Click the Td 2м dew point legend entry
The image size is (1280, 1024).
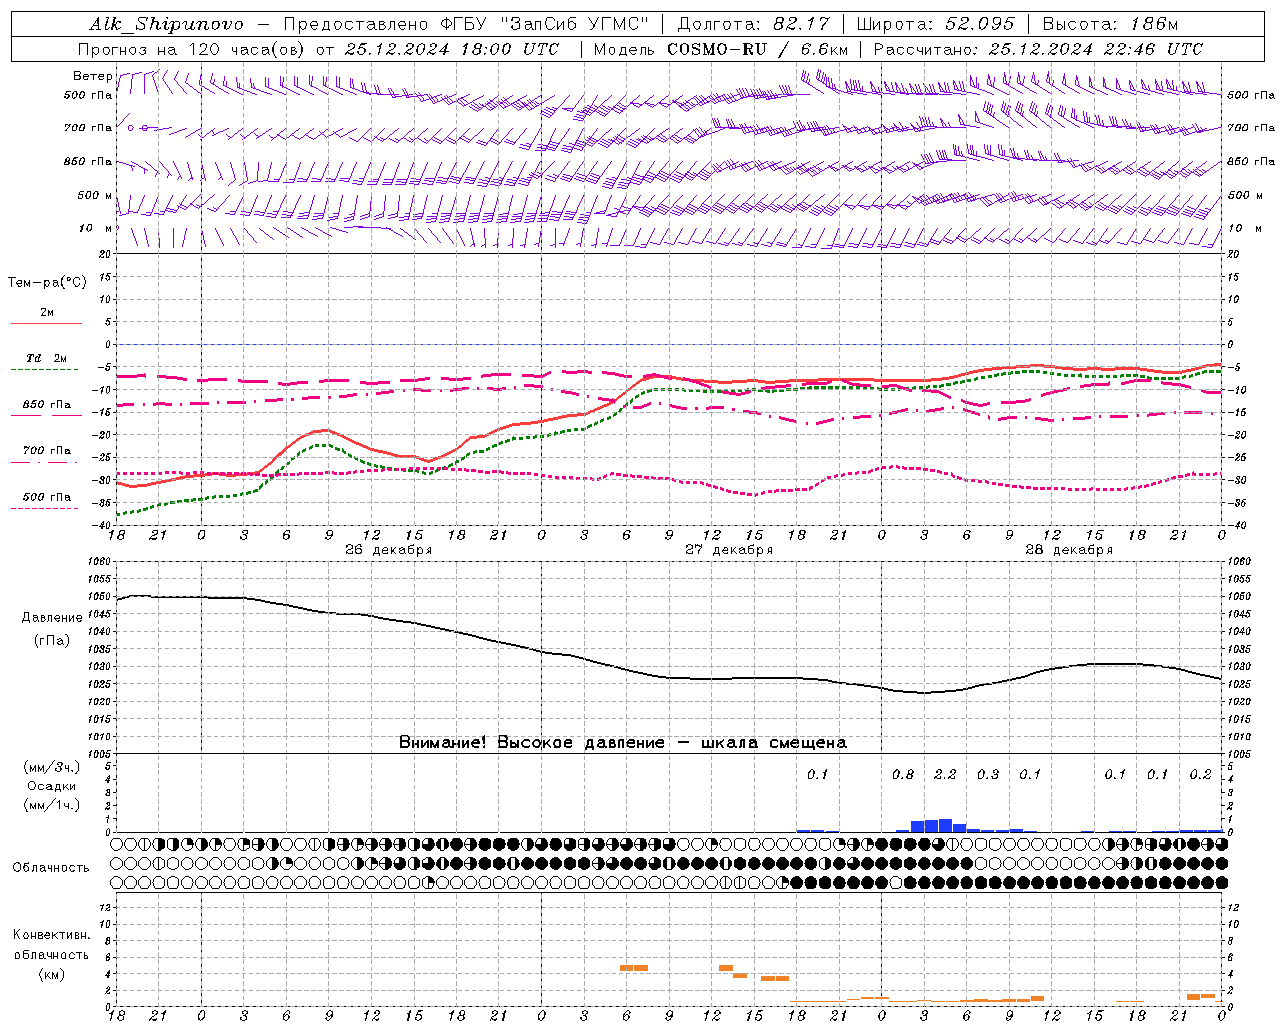[x=47, y=358]
